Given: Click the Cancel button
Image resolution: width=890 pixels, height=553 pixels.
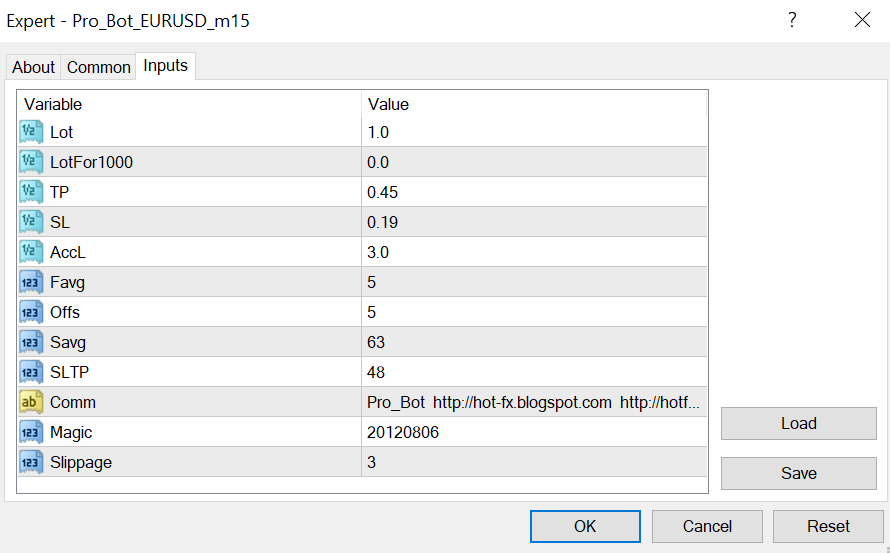Looking at the screenshot, I should (x=707, y=526).
